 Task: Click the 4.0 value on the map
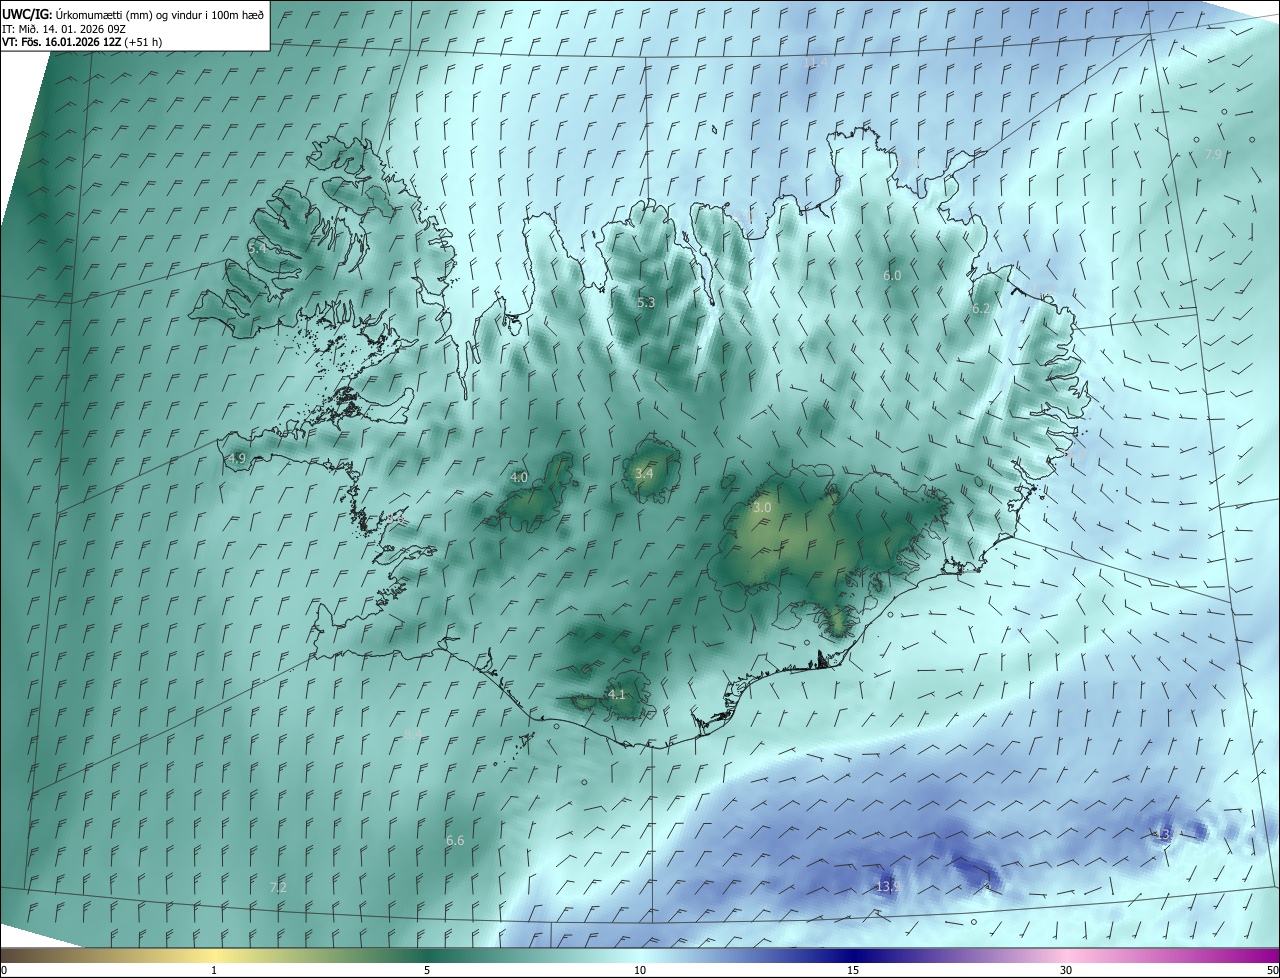(x=519, y=478)
